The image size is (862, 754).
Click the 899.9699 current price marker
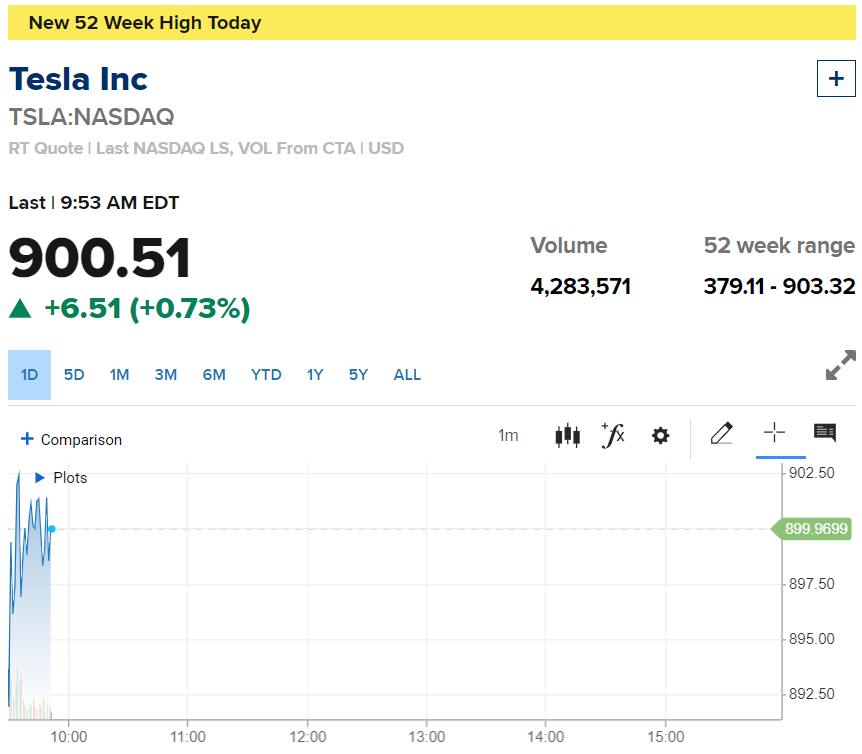tap(811, 529)
